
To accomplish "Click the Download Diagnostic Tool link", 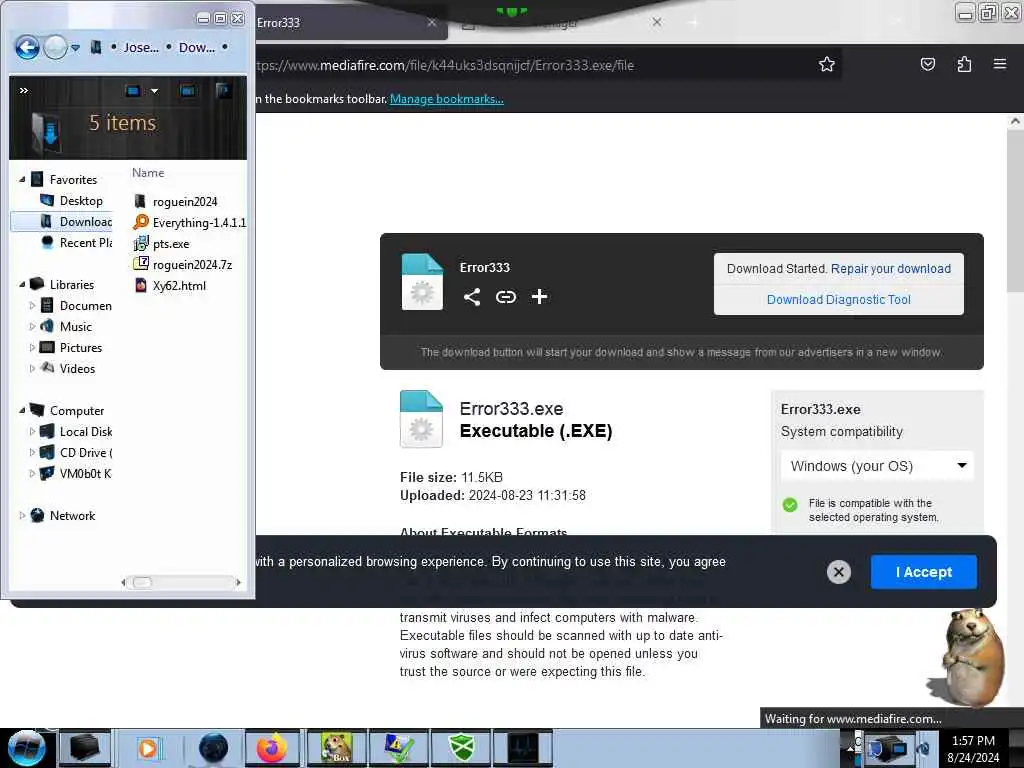I will coord(839,299).
